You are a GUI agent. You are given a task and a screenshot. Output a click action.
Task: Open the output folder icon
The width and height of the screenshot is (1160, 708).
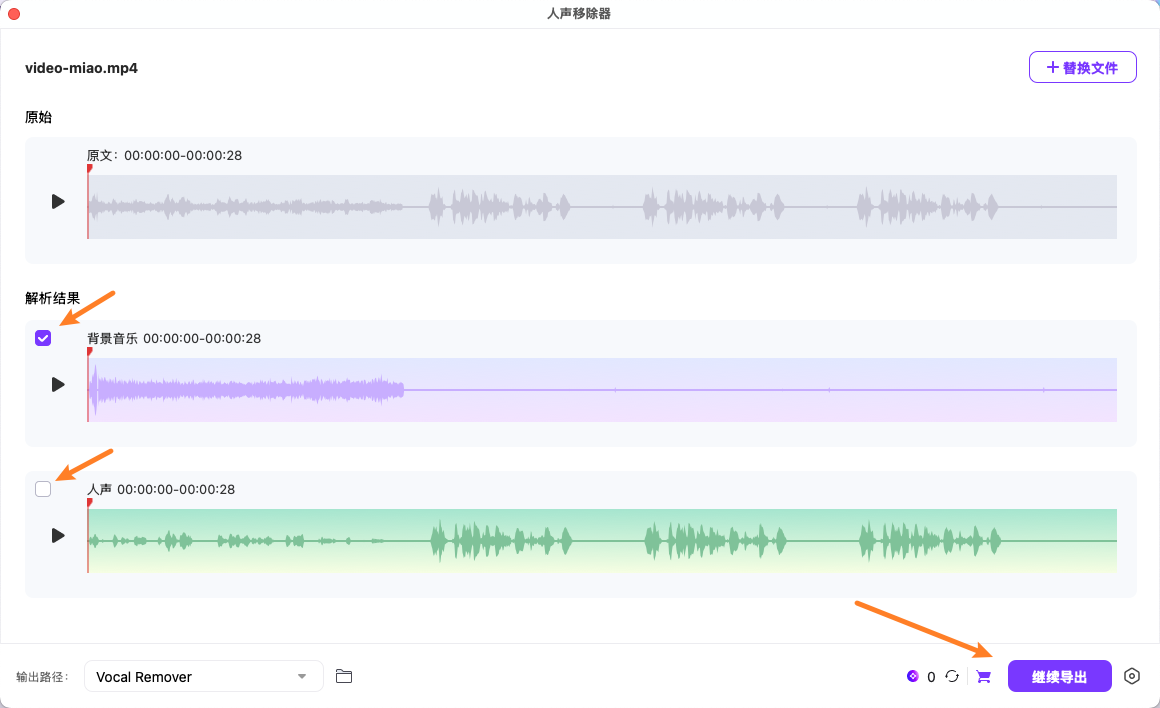click(x=344, y=676)
